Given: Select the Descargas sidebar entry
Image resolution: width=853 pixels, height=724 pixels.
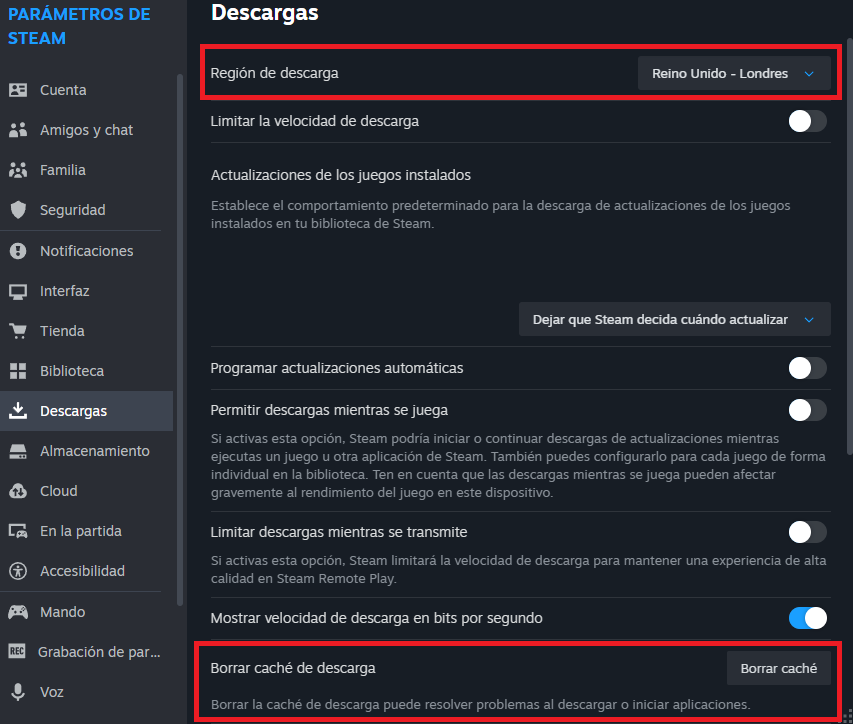Looking at the screenshot, I should click(x=86, y=411).
